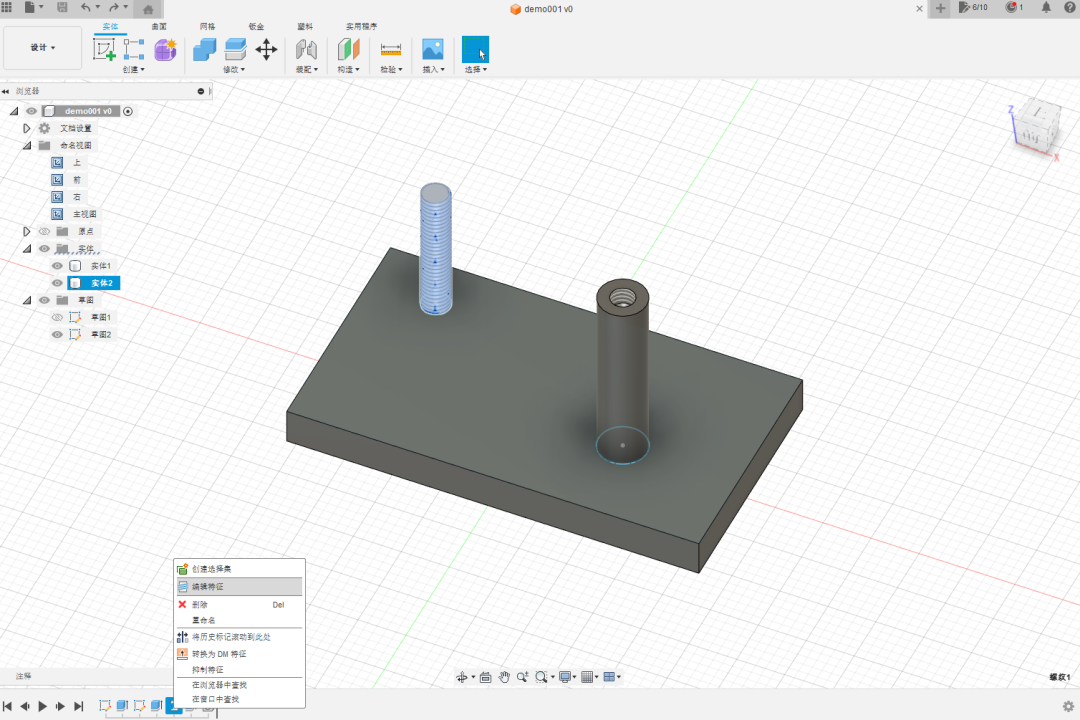Play the timeline

[43, 706]
